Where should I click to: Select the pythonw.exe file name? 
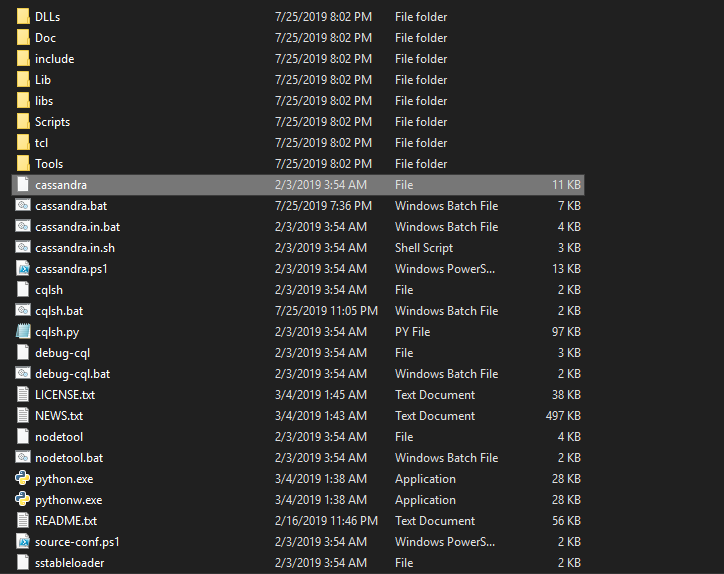click(x=69, y=500)
